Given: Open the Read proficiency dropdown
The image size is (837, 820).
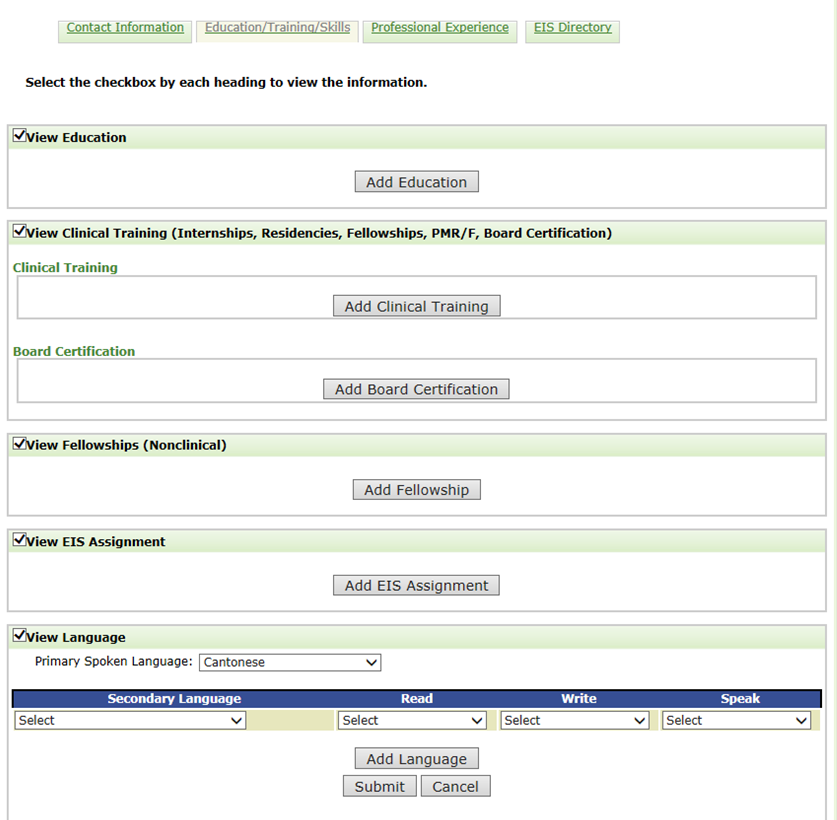Looking at the screenshot, I should pyautogui.click(x=412, y=720).
